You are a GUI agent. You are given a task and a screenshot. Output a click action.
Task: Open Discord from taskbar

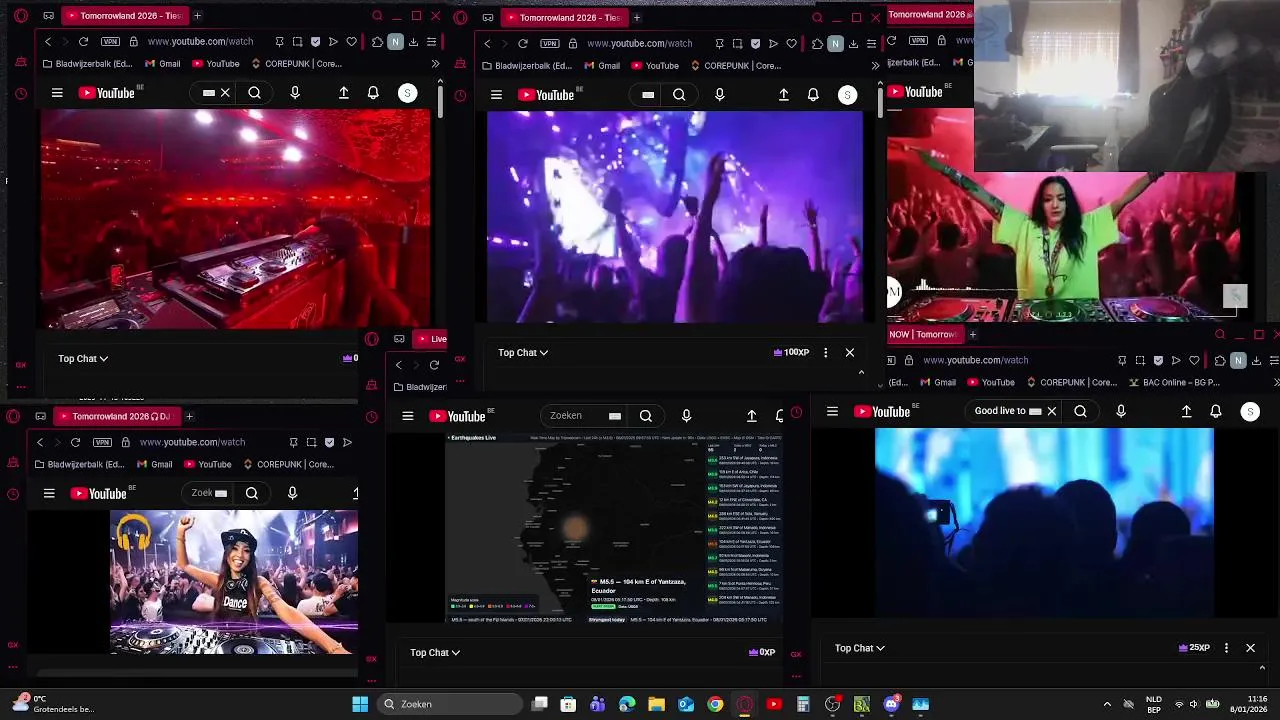click(x=891, y=704)
